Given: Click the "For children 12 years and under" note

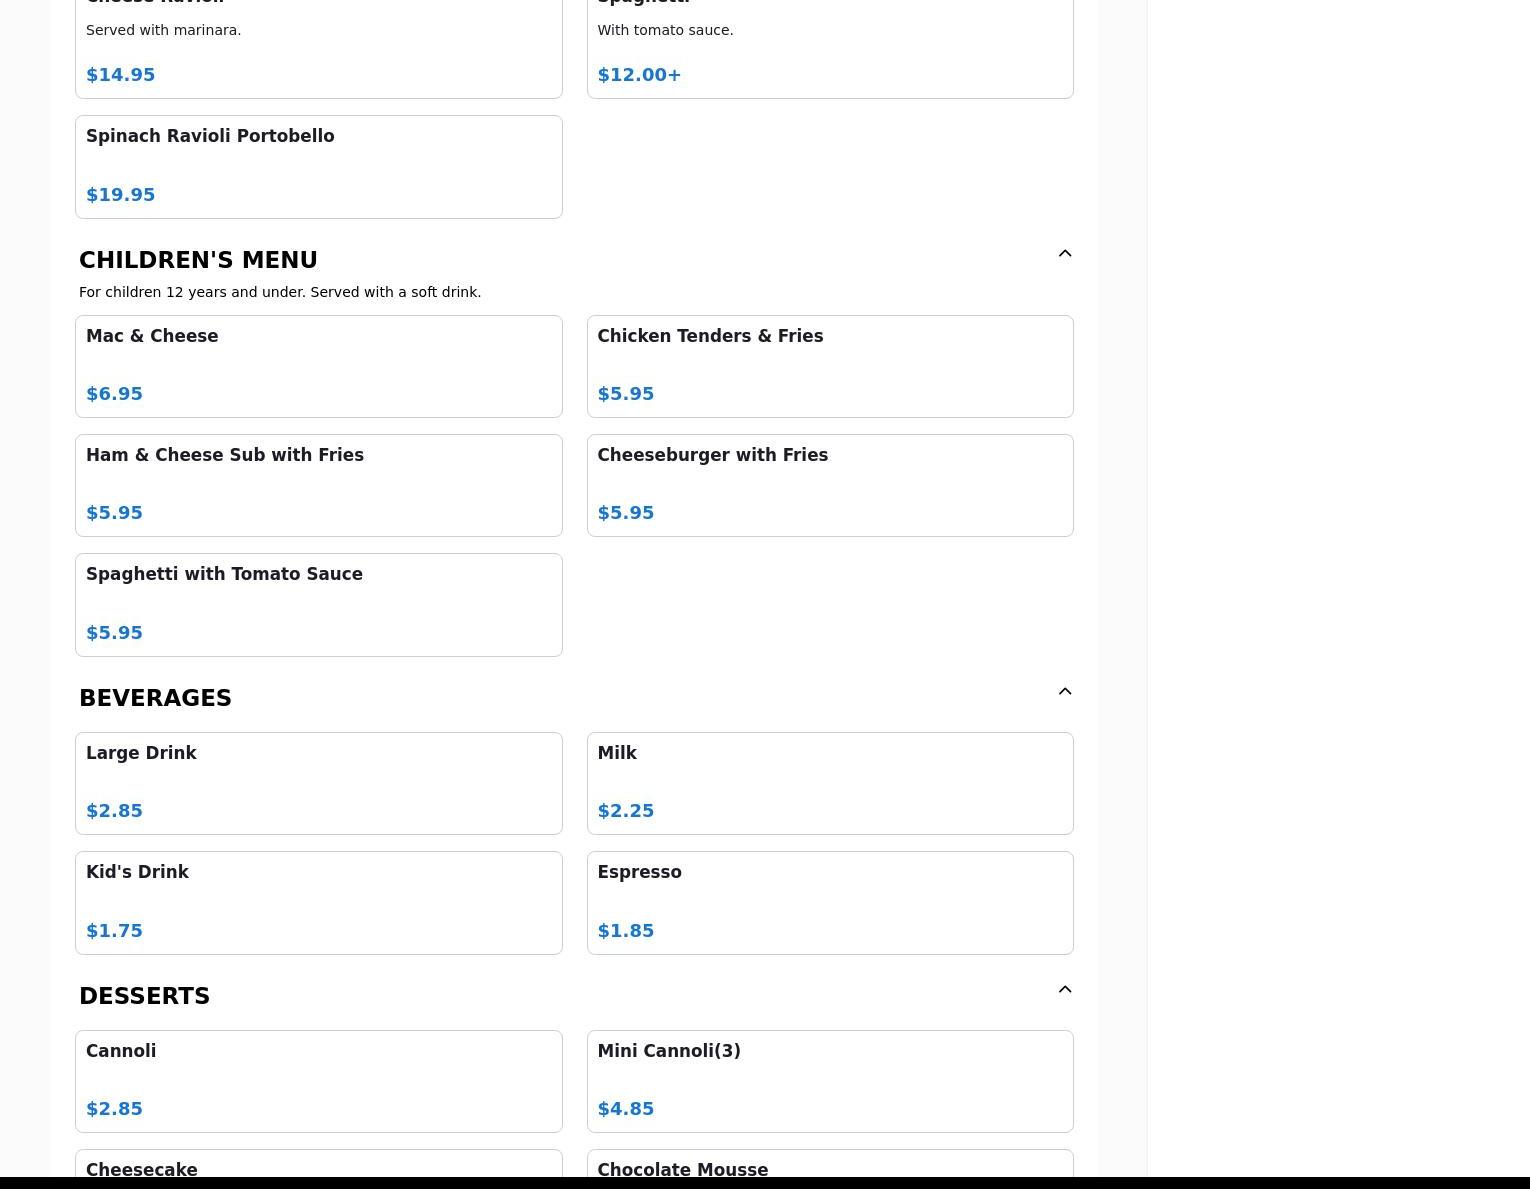Looking at the screenshot, I should point(280,292).
